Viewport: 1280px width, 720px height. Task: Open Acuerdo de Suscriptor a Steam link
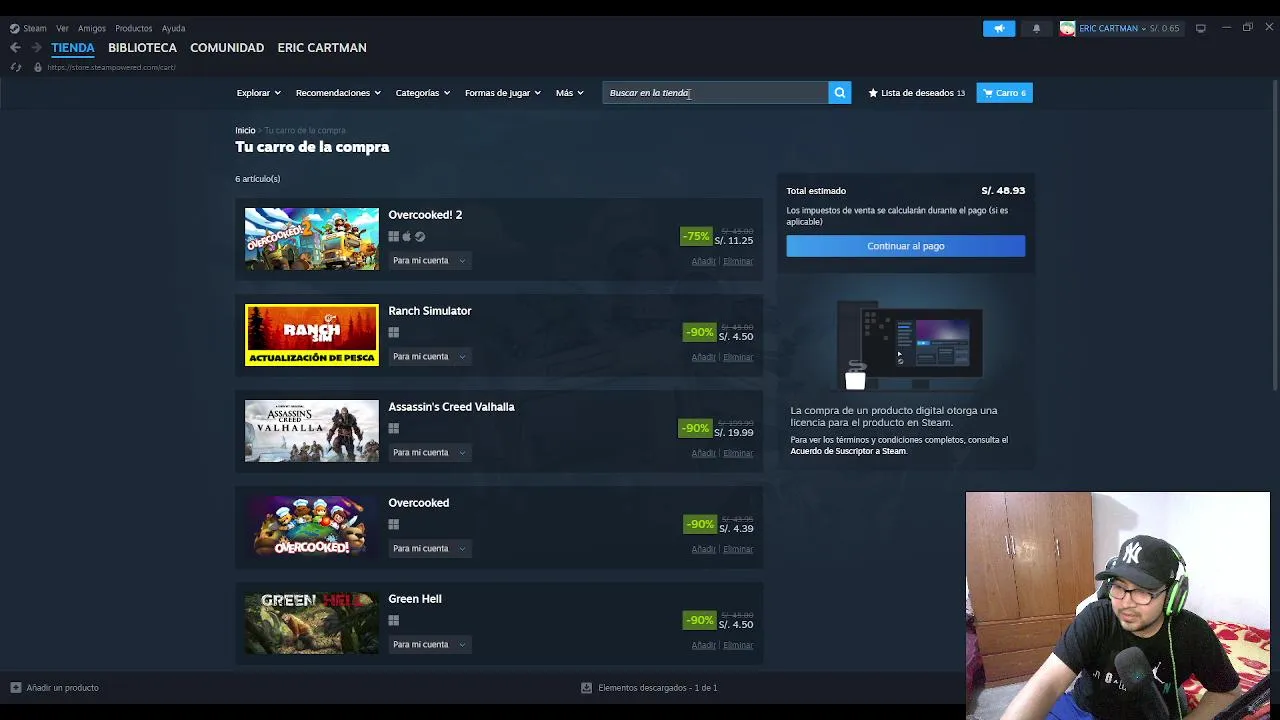[848, 451]
